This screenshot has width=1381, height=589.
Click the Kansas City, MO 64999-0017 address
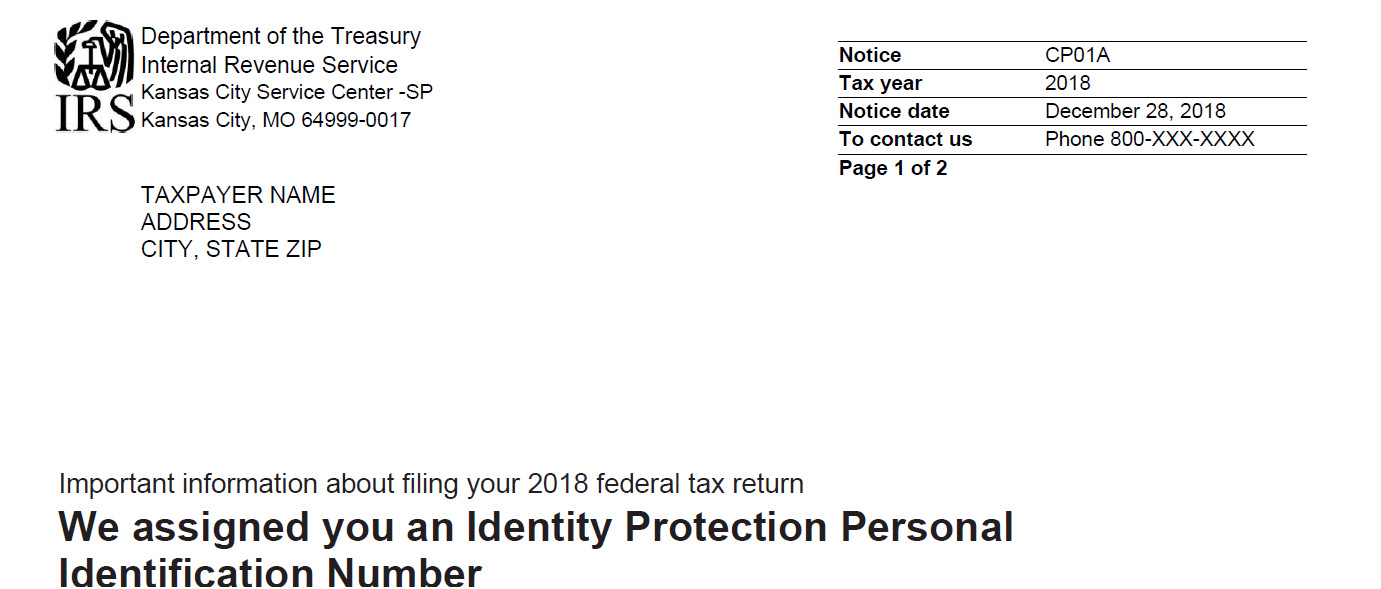point(276,120)
